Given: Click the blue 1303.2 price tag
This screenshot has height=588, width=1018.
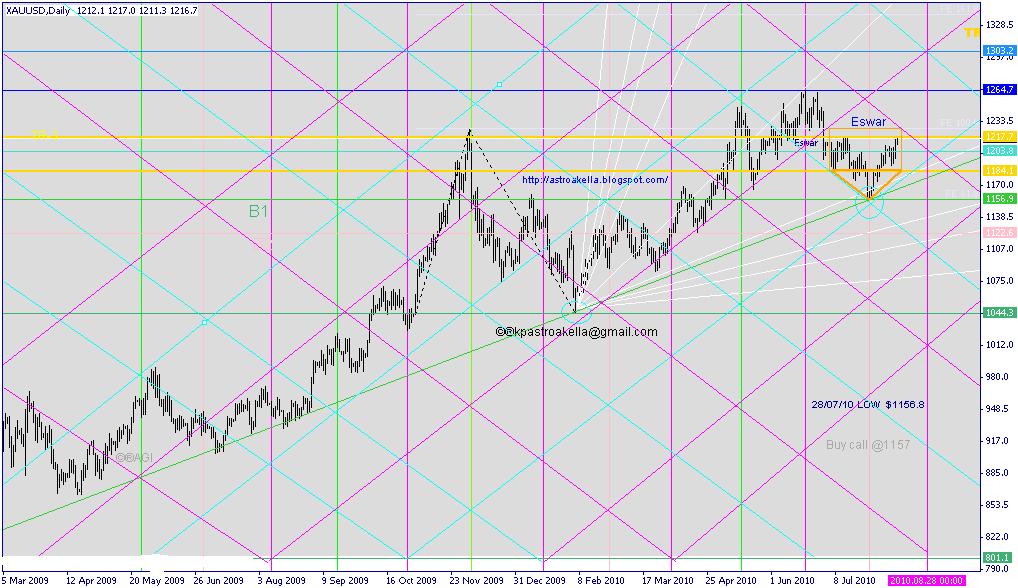Looking at the screenshot, I should tap(999, 51).
